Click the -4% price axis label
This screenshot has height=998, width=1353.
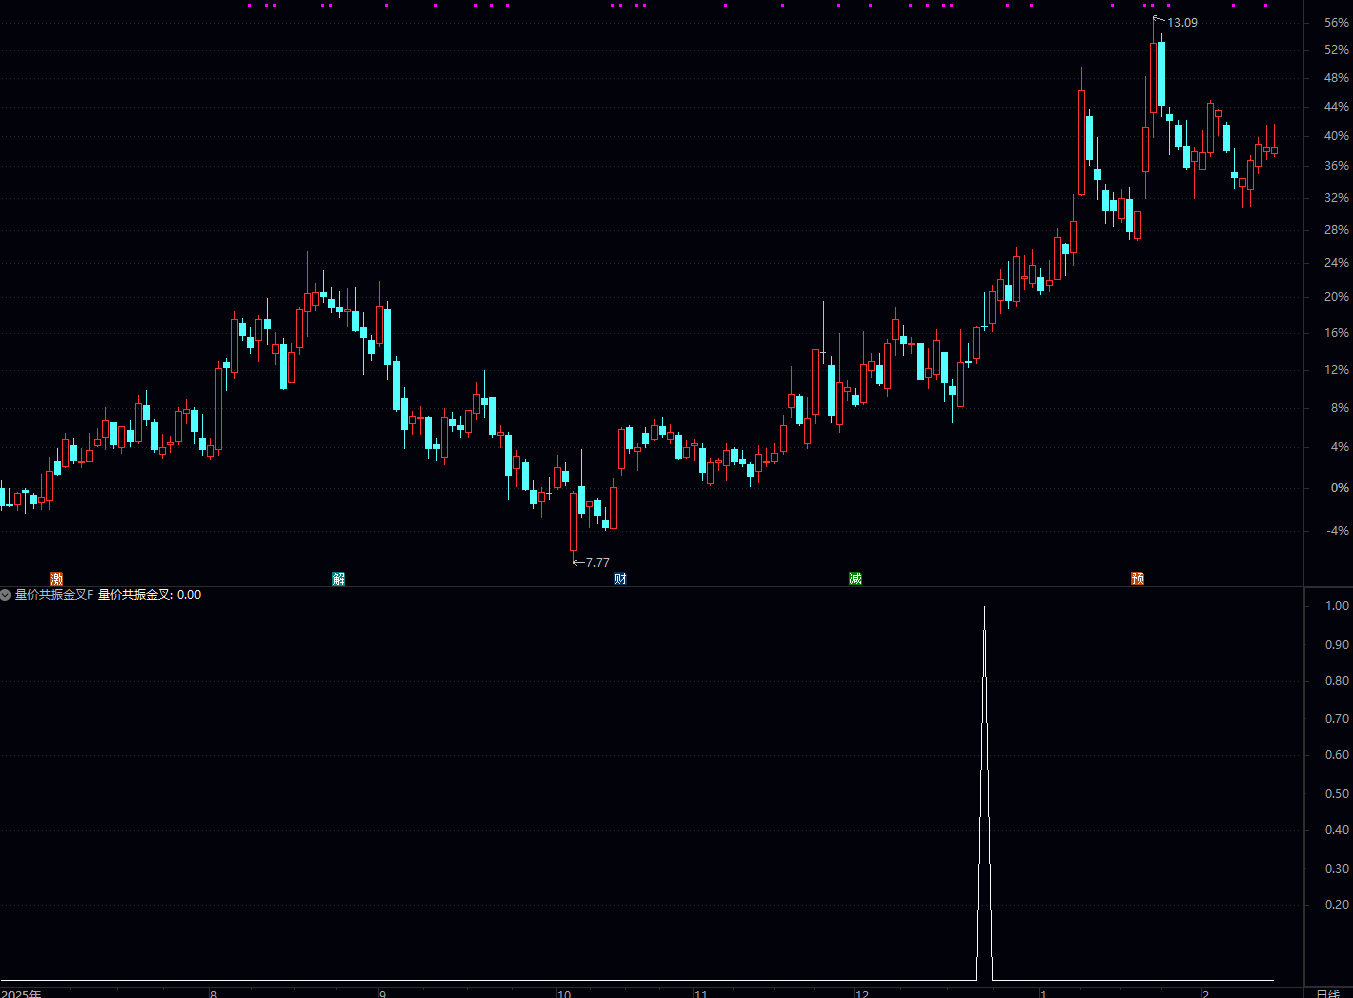[x=1338, y=531]
